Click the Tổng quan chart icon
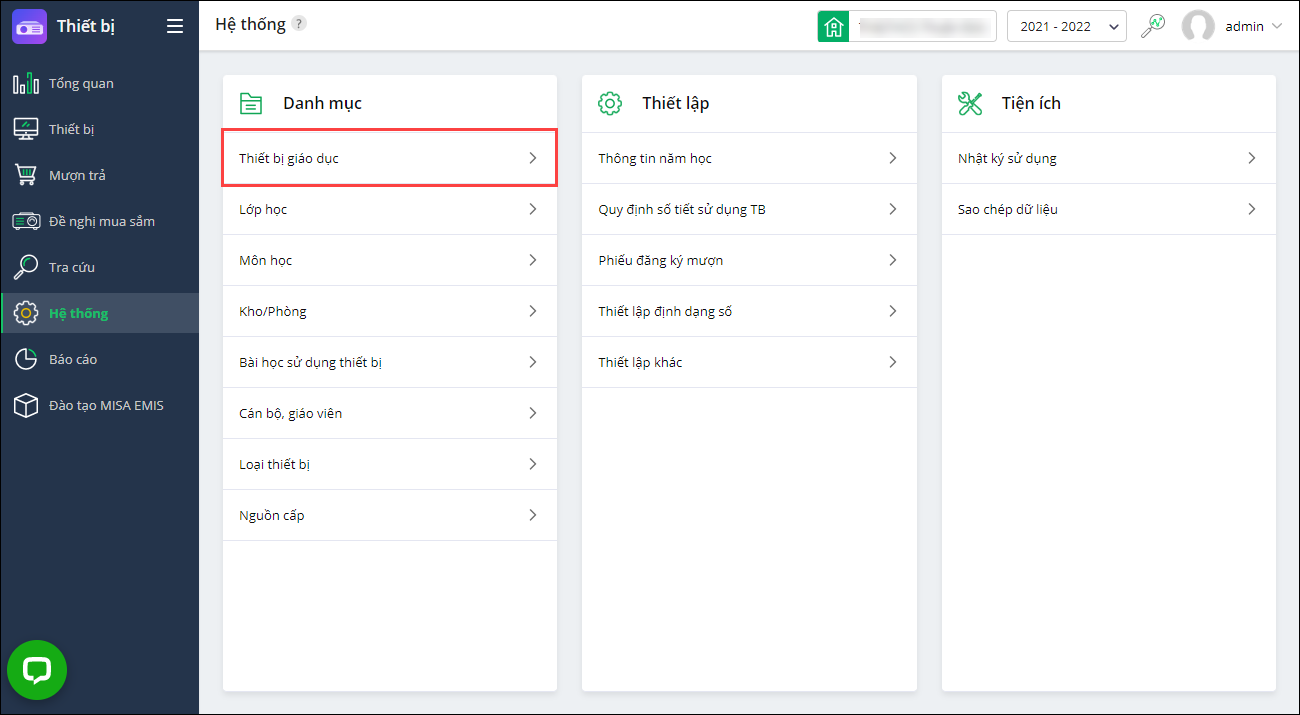Viewport: 1300px width, 715px height. (x=26, y=84)
